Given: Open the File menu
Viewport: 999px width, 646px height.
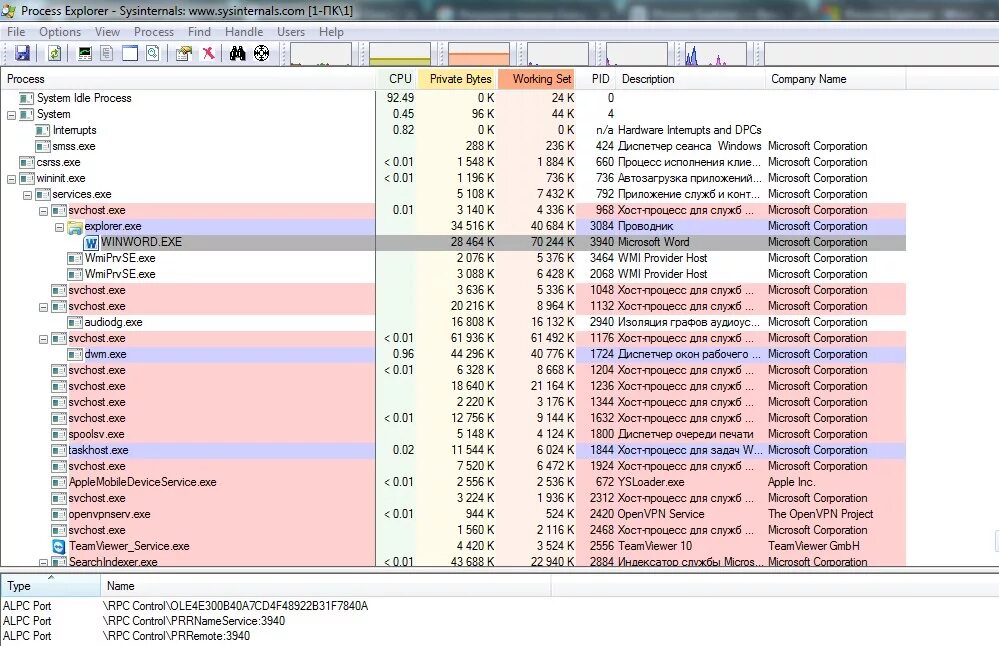Looking at the screenshot, I should 16,32.
